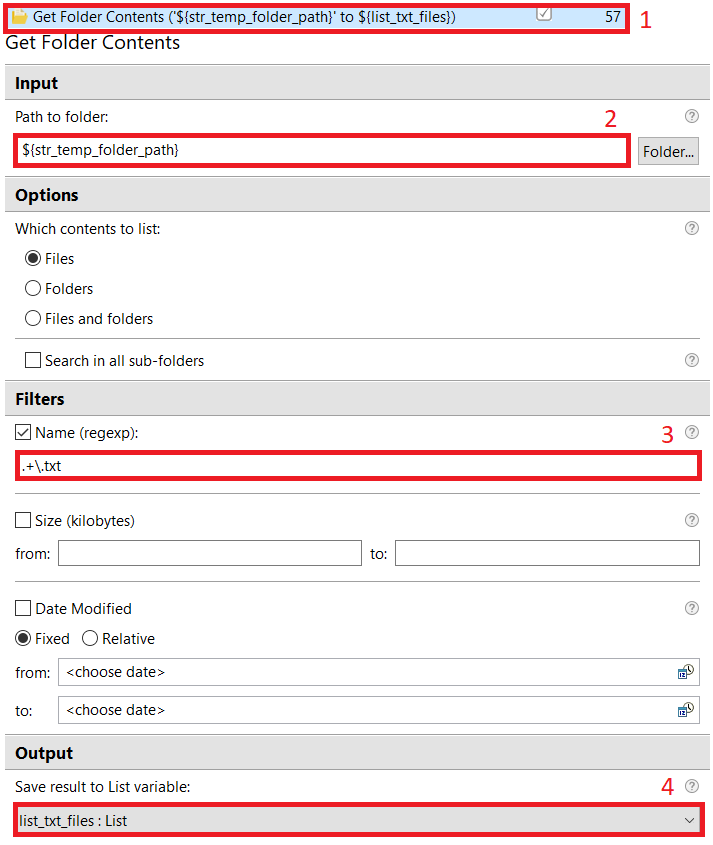Enable Search in all sub-folders checkbox
Image resolution: width=713 pixels, height=845 pixels.
33,360
